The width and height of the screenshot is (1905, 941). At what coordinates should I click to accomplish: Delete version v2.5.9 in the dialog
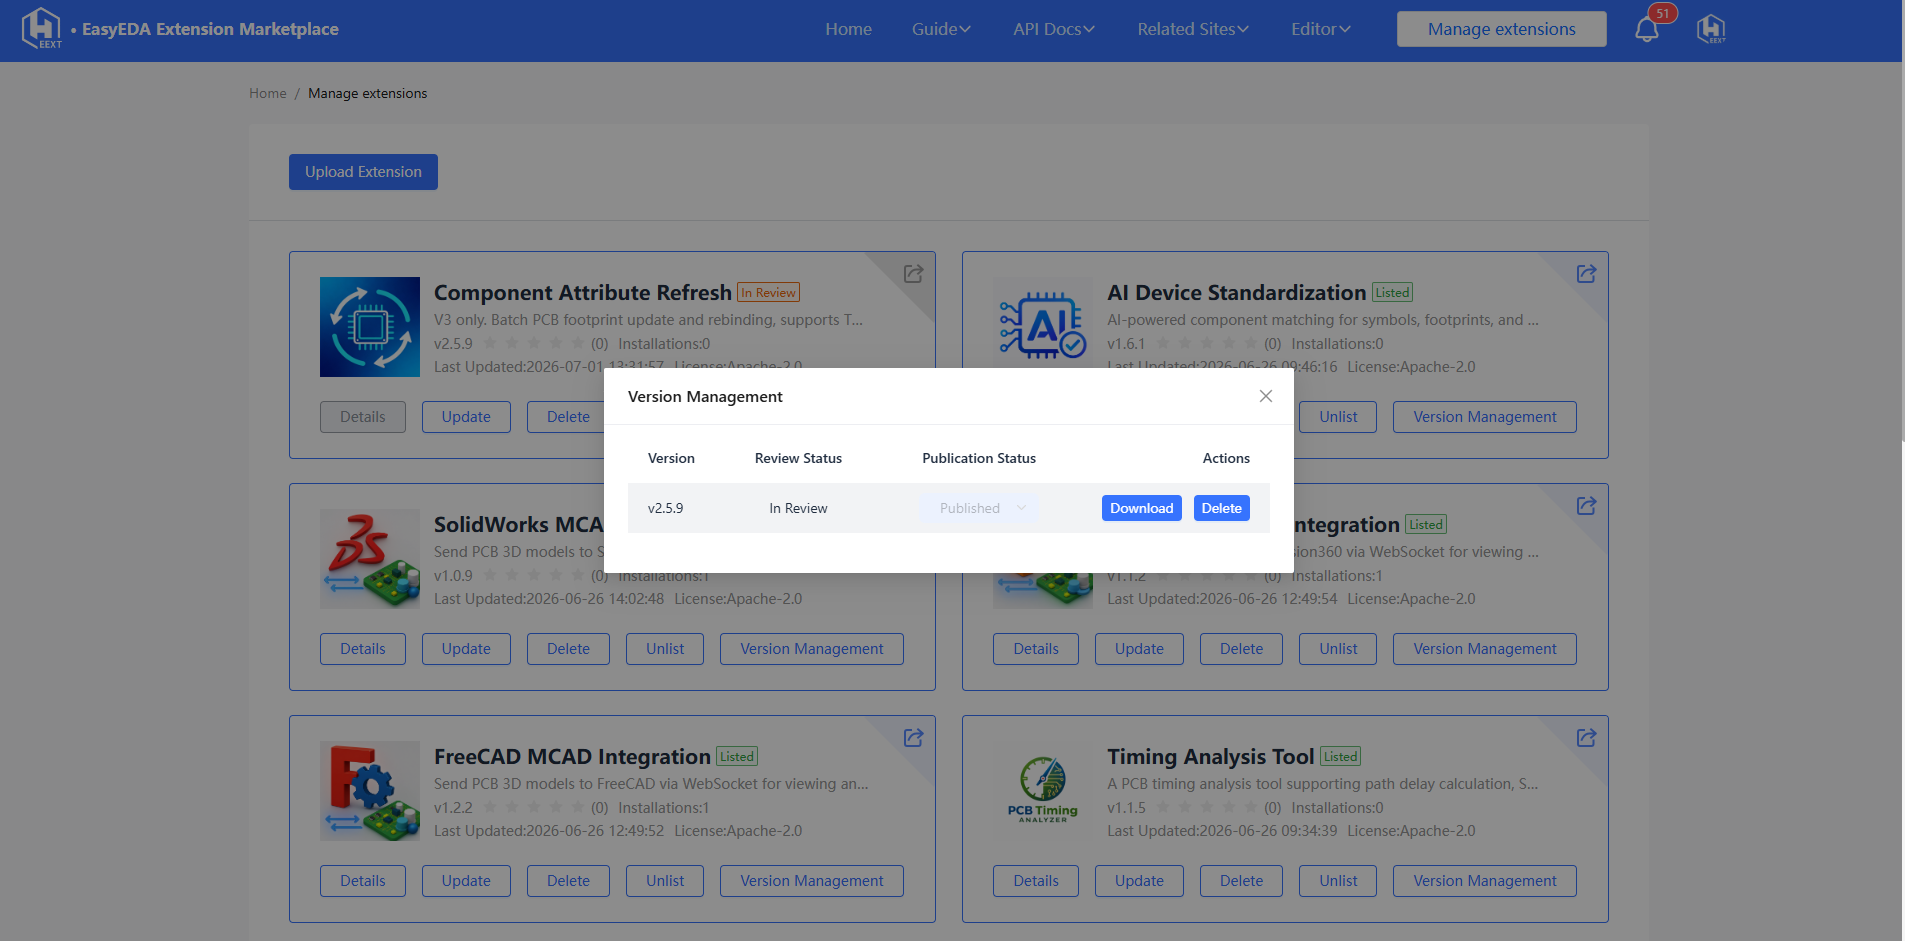(1221, 508)
